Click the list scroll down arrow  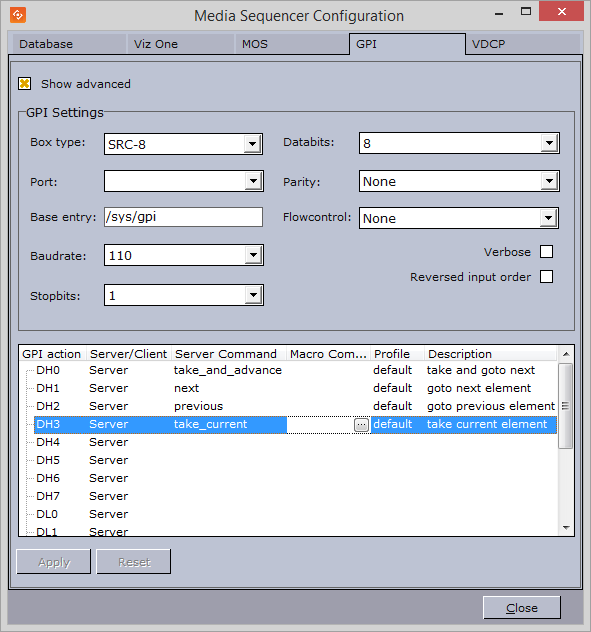pyautogui.click(x=566, y=528)
